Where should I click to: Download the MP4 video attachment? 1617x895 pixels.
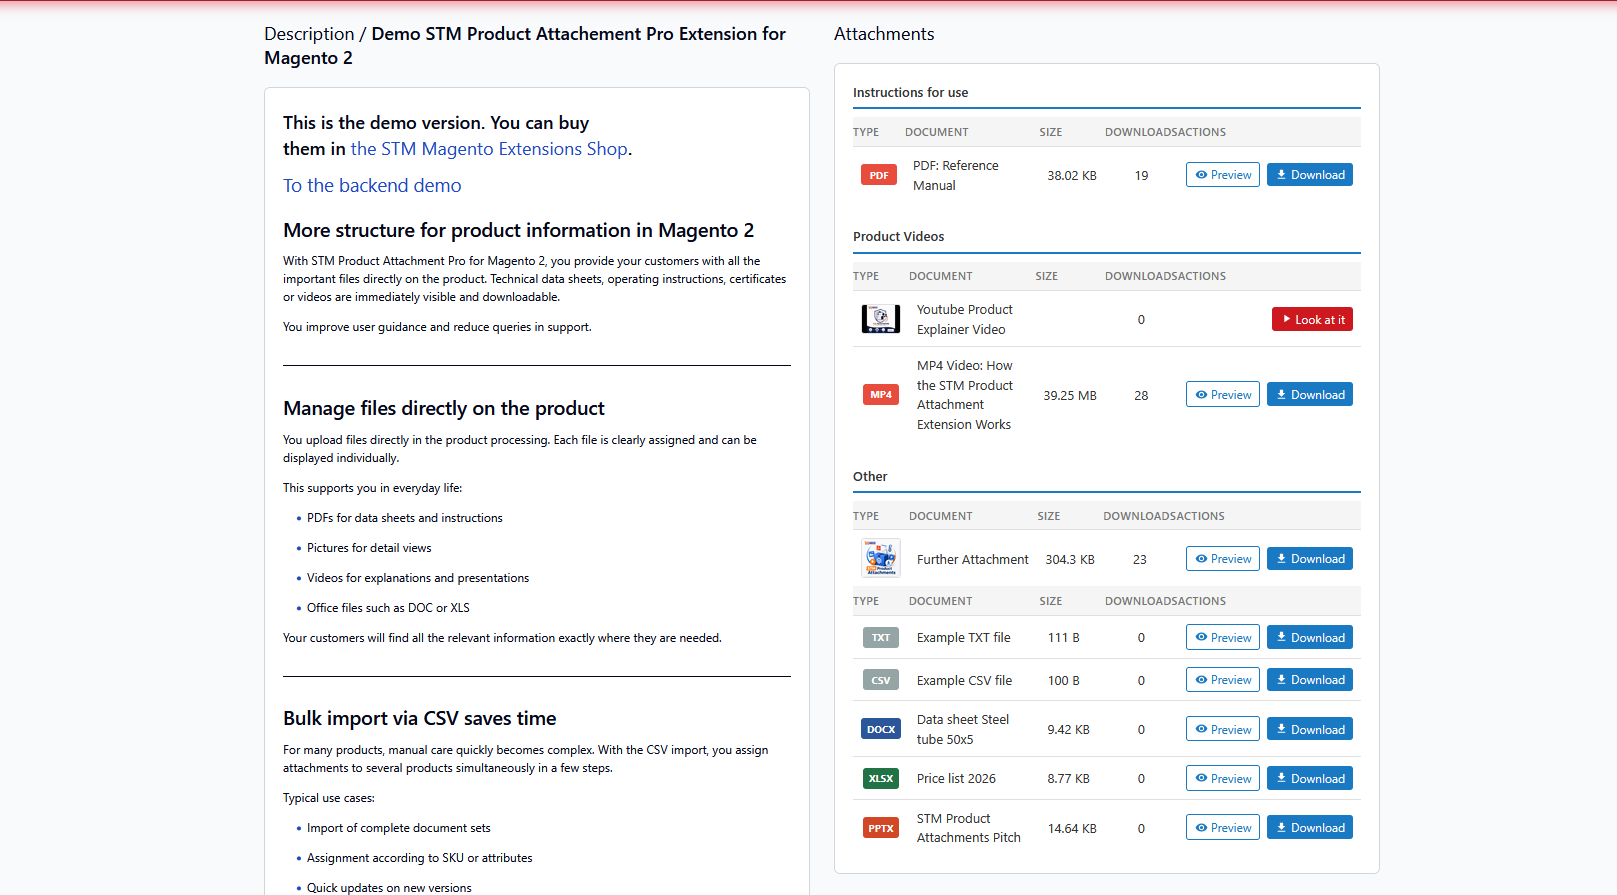pos(1310,395)
